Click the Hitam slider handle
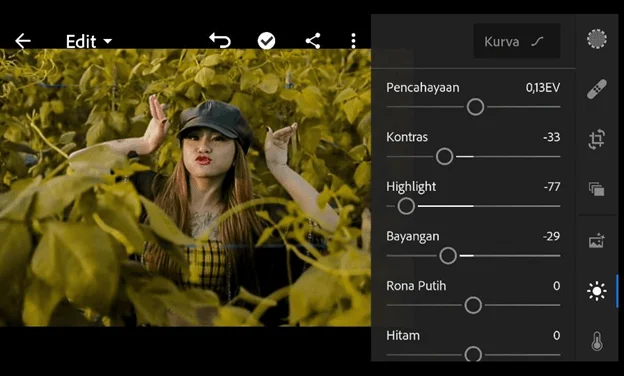 (x=473, y=354)
